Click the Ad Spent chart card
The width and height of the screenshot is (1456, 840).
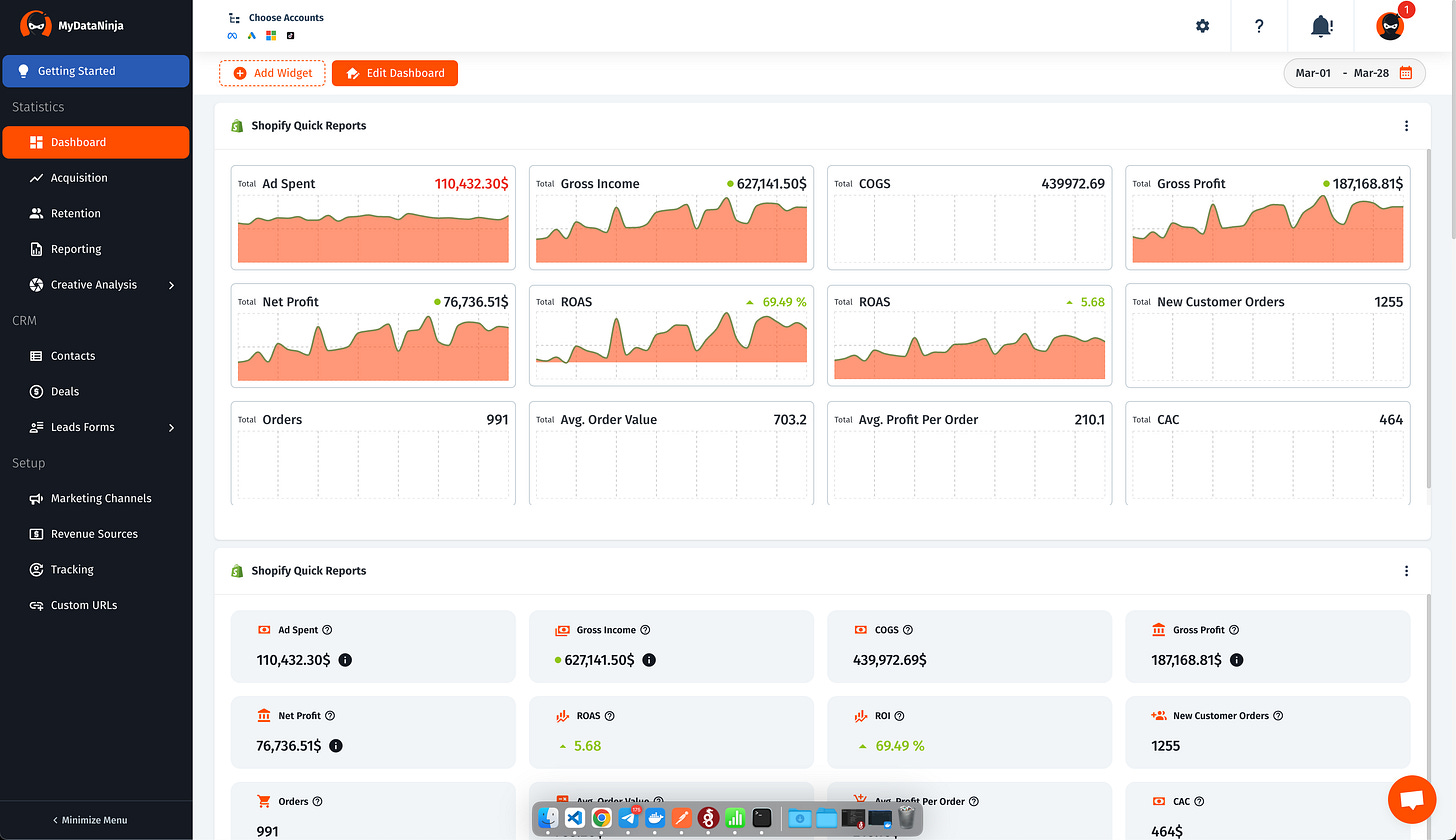click(373, 217)
